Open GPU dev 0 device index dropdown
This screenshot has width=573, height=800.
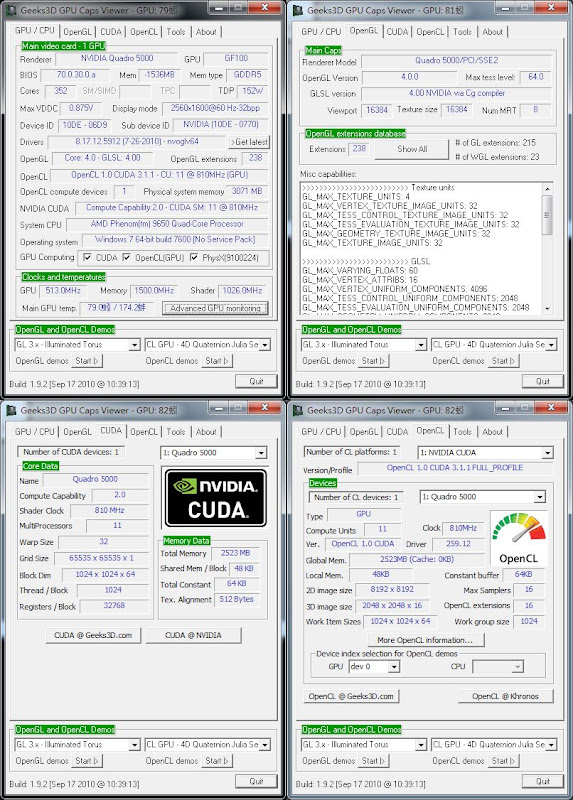tap(375, 666)
